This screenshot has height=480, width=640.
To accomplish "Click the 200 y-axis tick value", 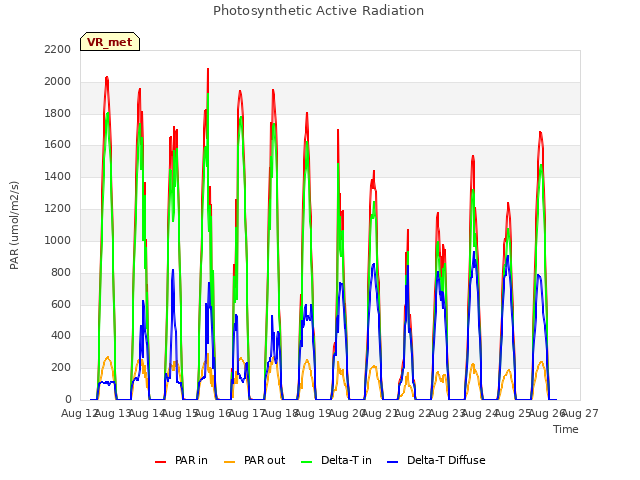I will tap(61, 368).
